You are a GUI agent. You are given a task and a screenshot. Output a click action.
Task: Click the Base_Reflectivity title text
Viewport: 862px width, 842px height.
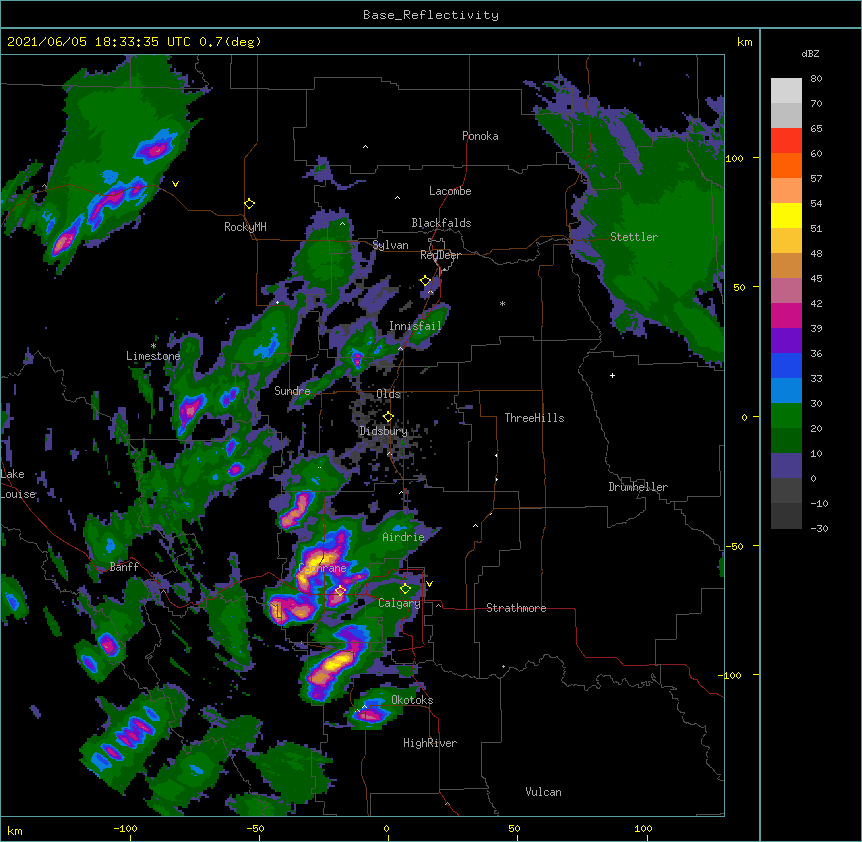431,15
